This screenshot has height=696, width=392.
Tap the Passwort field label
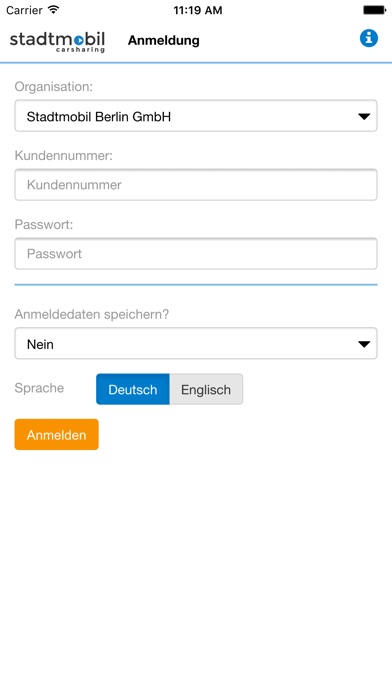pyautogui.click(x=44, y=225)
